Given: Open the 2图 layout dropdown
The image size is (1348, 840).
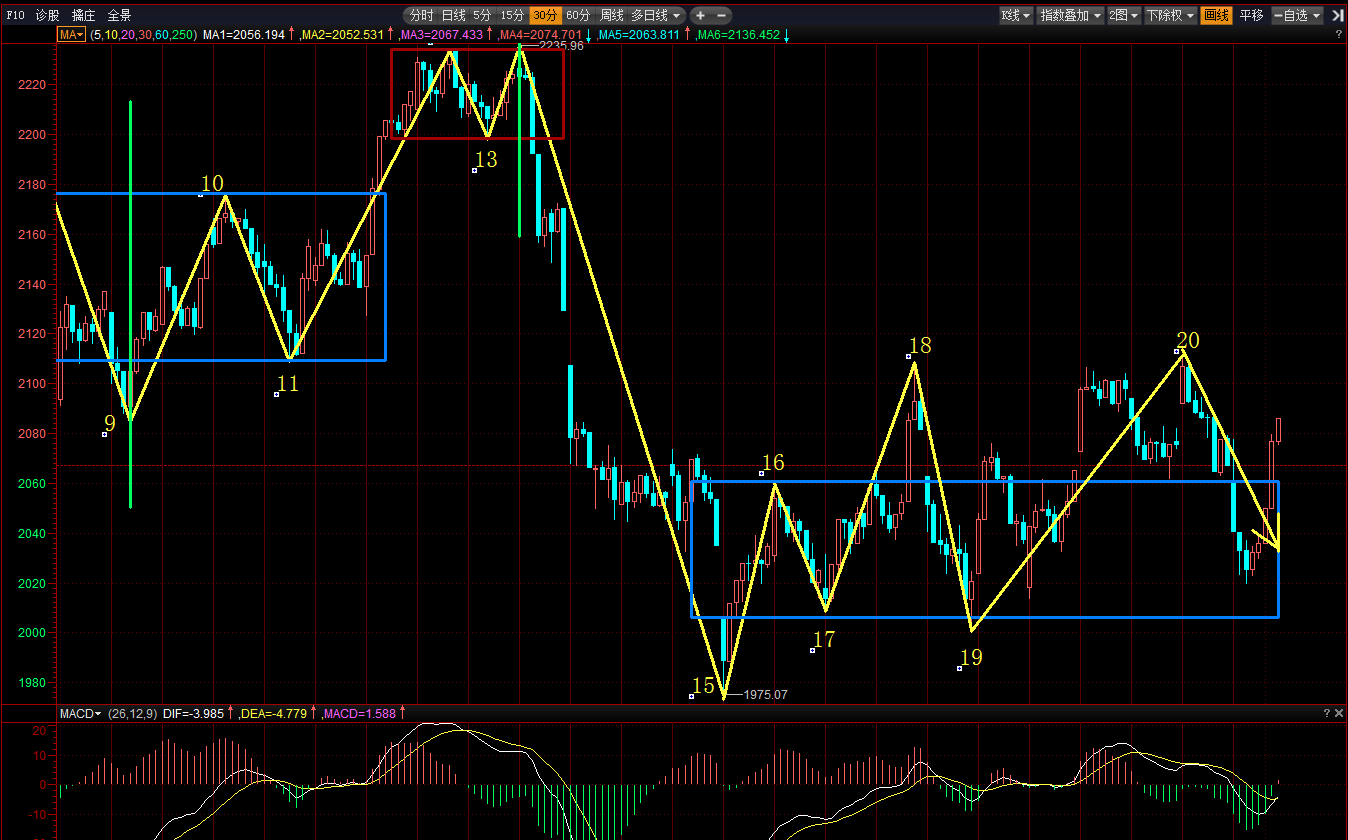Looking at the screenshot, I should (1123, 16).
